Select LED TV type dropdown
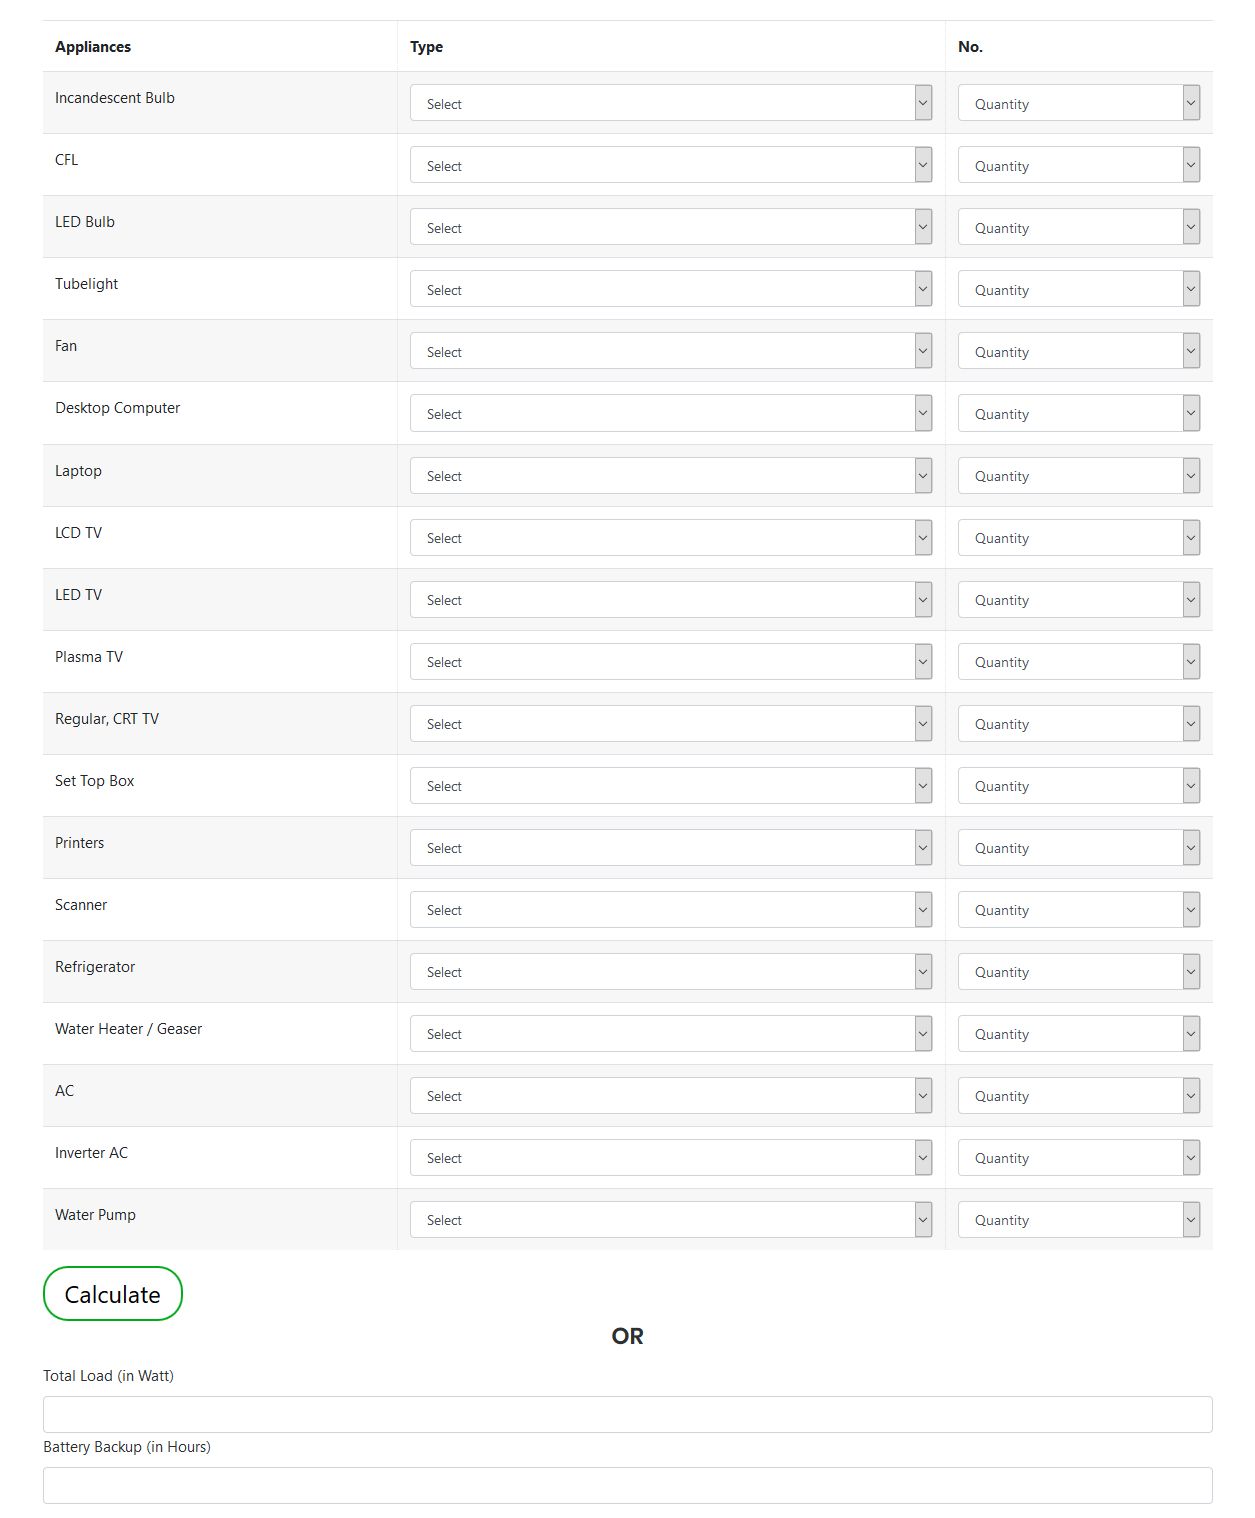Viewport: 1255px width, 1518px height. [670, 599]
